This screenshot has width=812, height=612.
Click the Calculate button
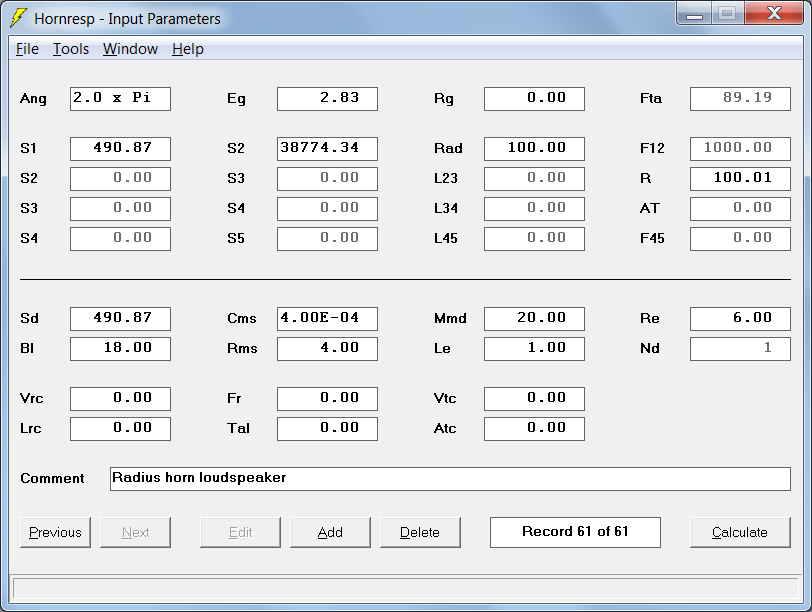click(740, 532)
